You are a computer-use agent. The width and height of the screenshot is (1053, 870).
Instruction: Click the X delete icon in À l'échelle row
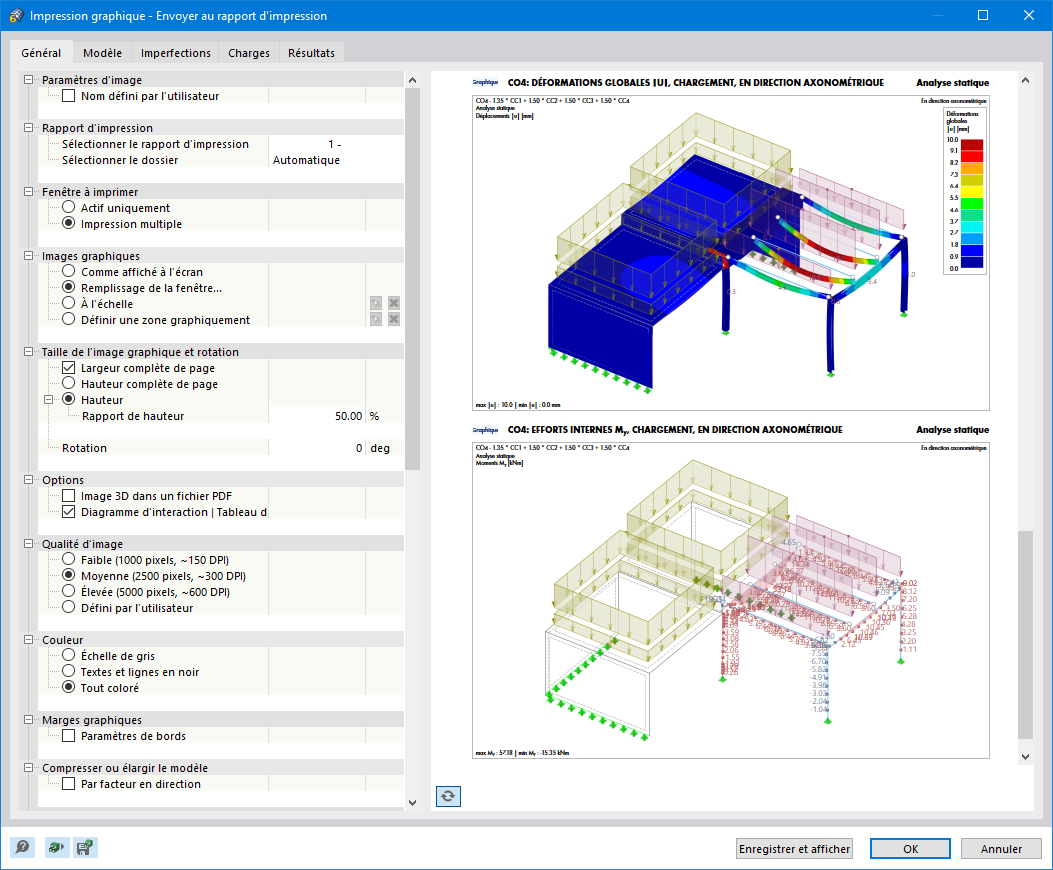[394, 304]
